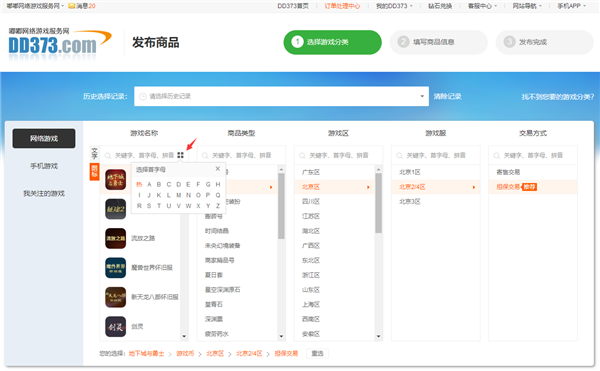
Task: Click the orange arrow on highlighted 商品类型 row
Action: (271, 187)
